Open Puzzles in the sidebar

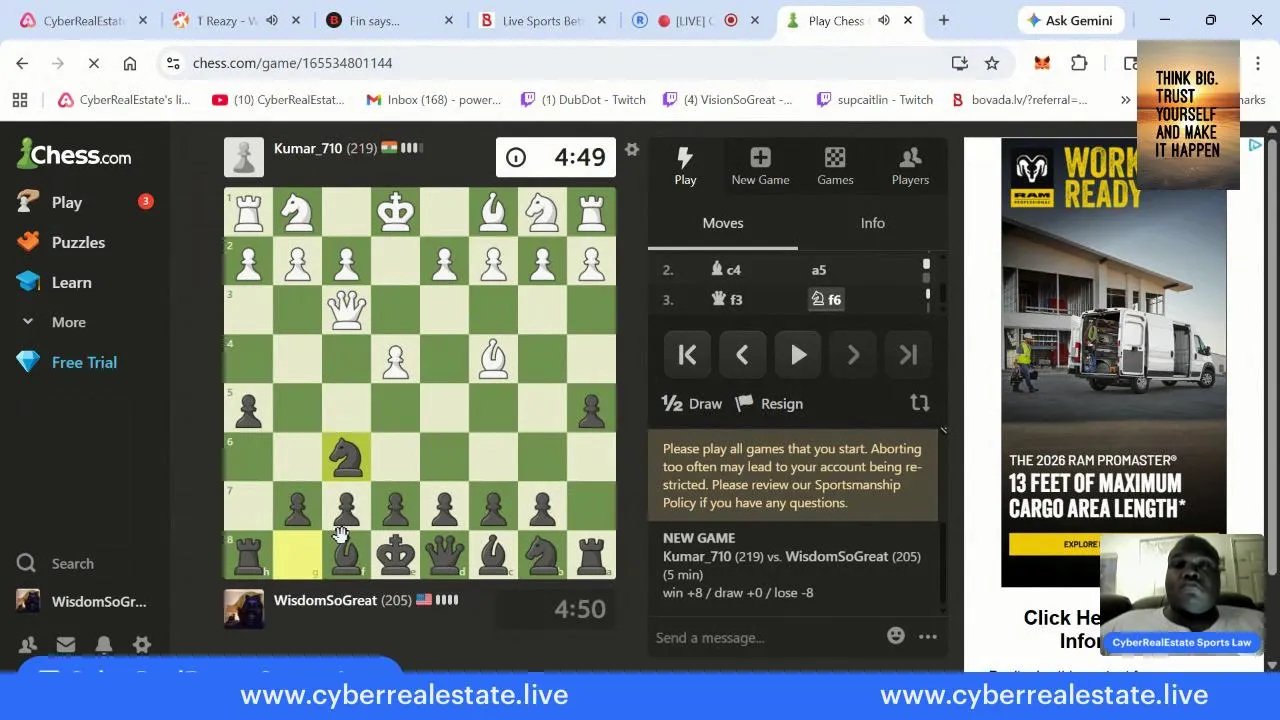click(x=78, y=242)
